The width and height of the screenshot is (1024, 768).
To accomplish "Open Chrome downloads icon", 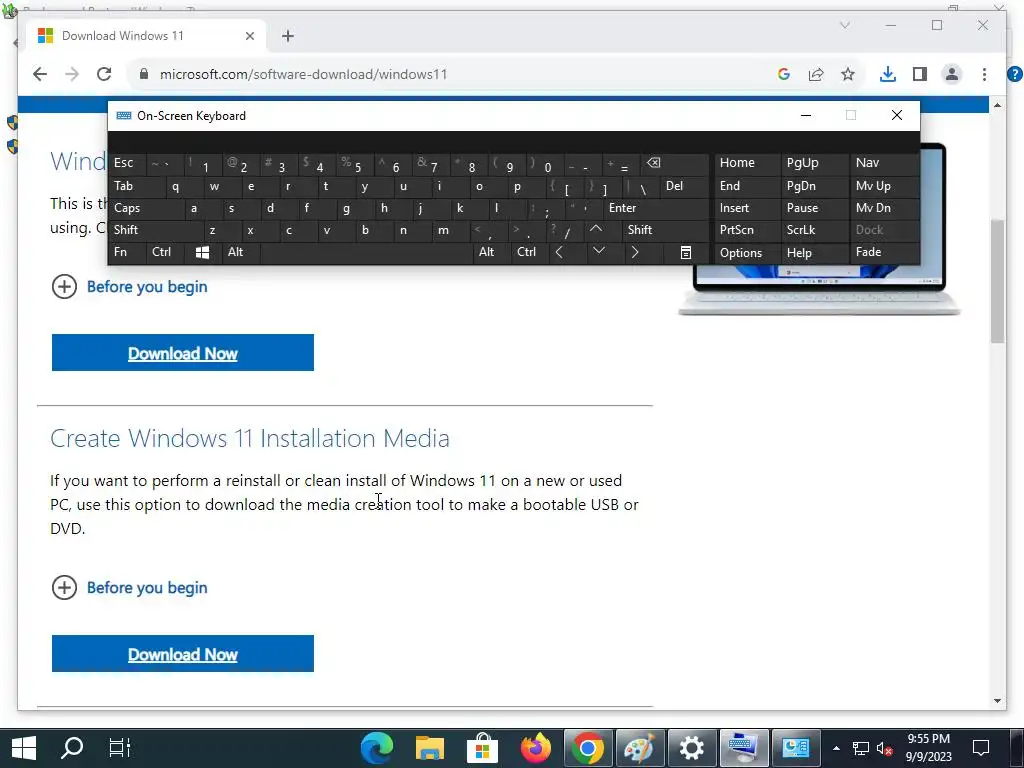I will (x=888, y=74).
